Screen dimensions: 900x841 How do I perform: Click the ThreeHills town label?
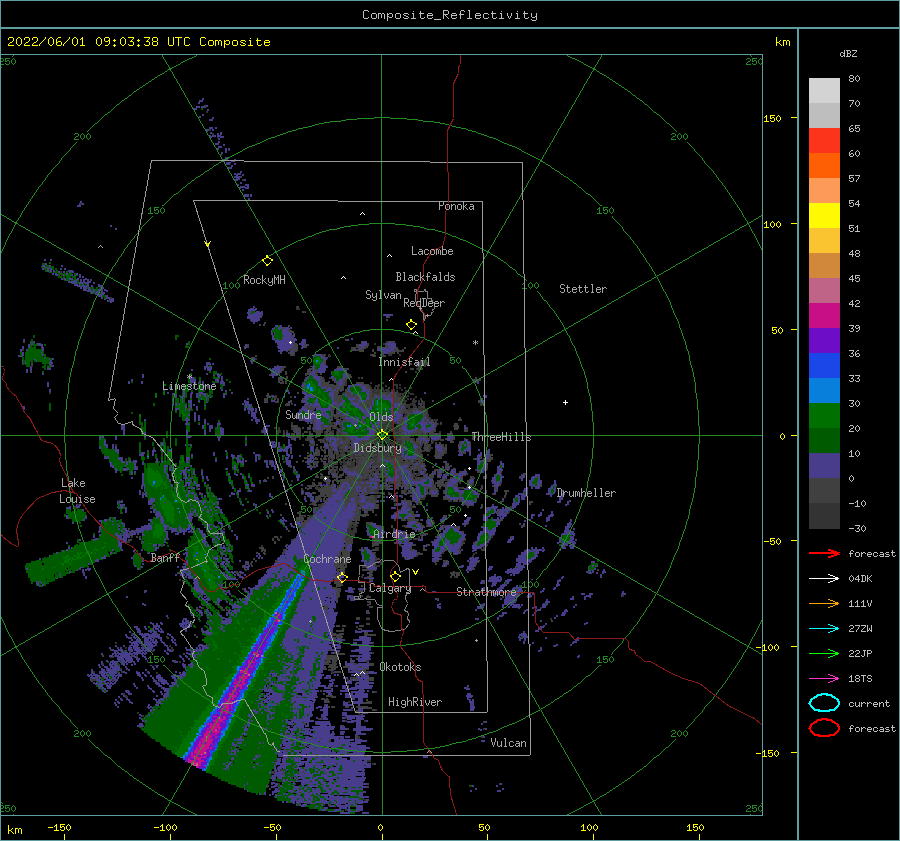(501, 437)
